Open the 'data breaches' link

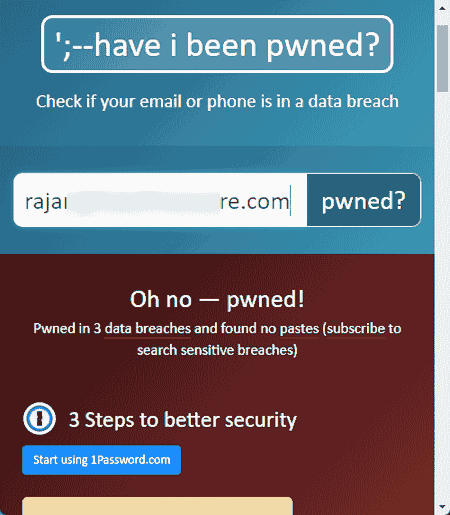coord(148,329)
